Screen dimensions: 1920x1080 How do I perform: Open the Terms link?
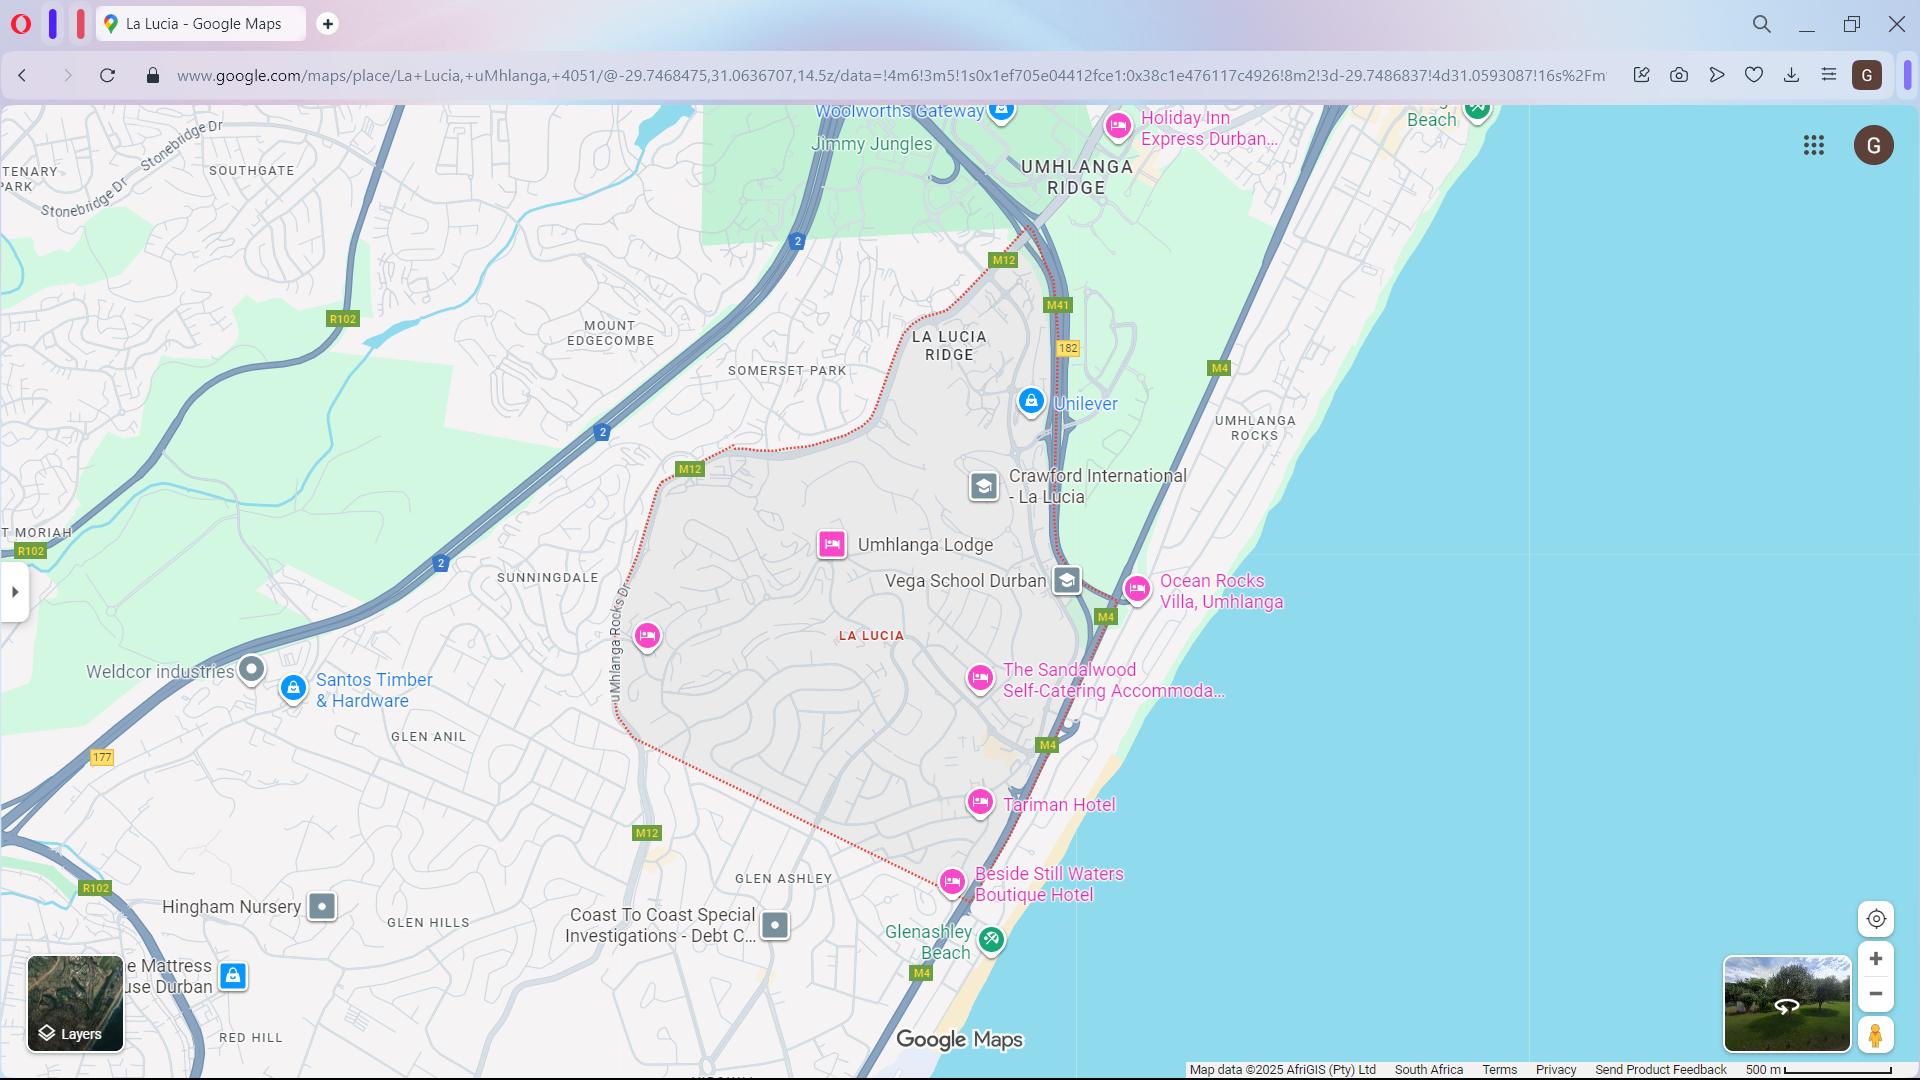click(x=1499, y=1070)
